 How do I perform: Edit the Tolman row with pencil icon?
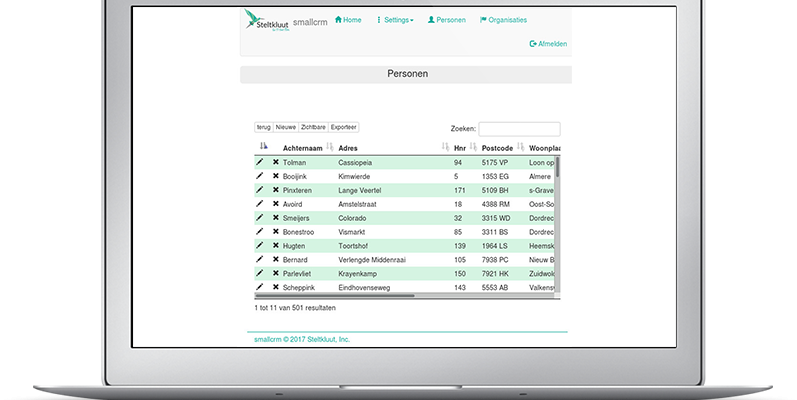260,162
